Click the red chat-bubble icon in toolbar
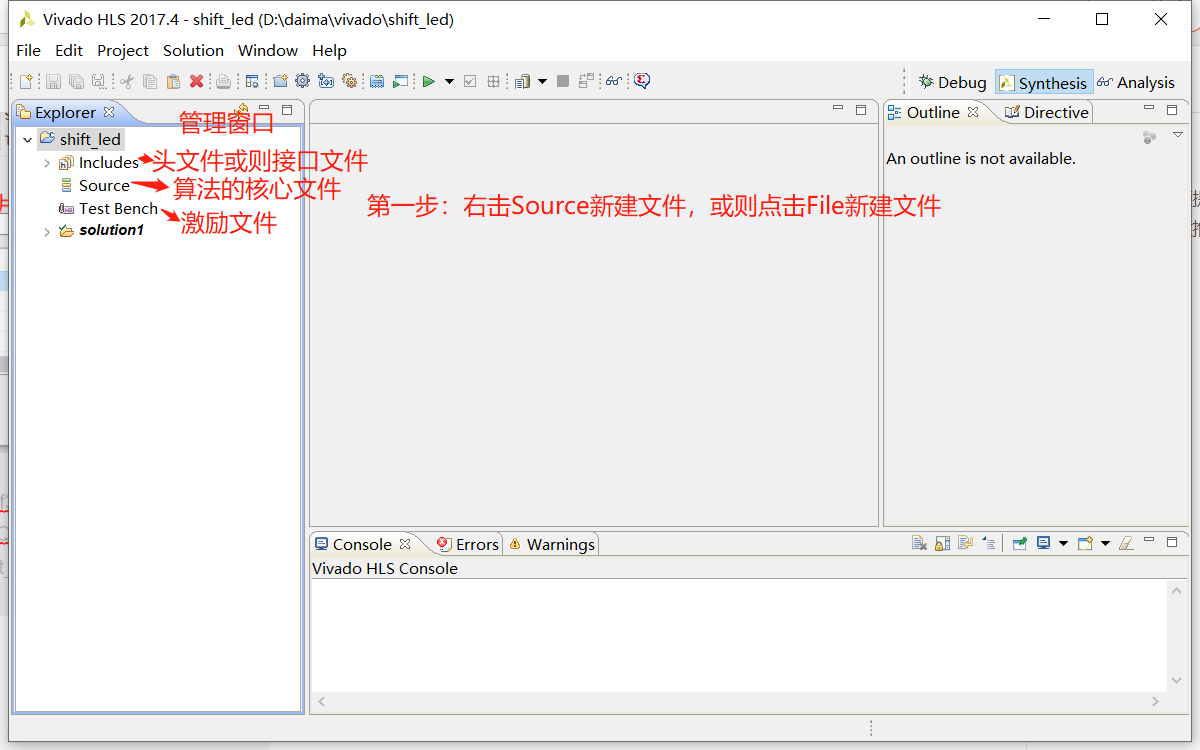This screenshot has height=750, width=1200. (641, 81)
